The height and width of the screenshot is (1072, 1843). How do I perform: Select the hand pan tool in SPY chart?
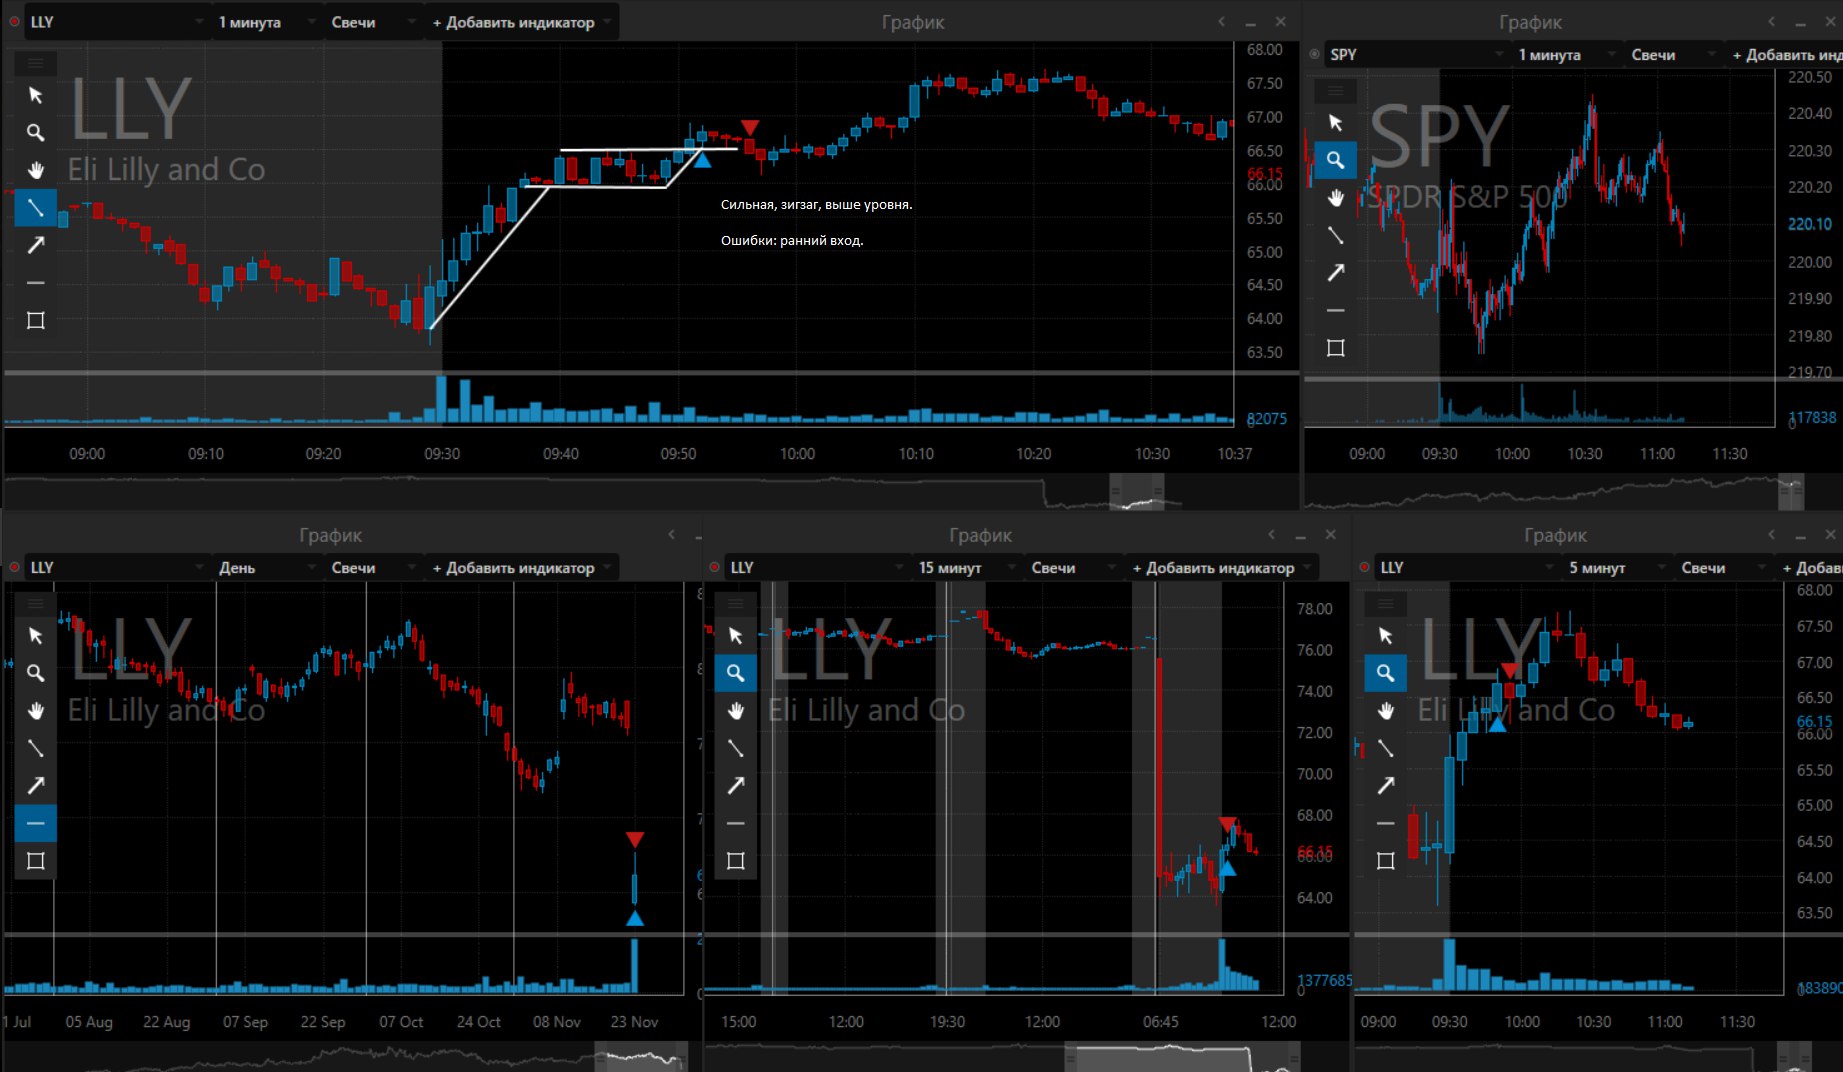click(x=1335, y=197)
